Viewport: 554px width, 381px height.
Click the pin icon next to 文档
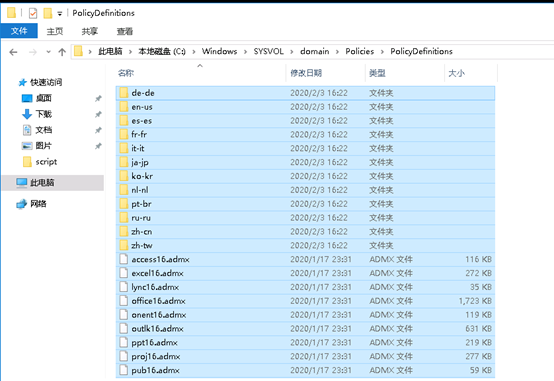pyautogui.click(x=98, y=130)
